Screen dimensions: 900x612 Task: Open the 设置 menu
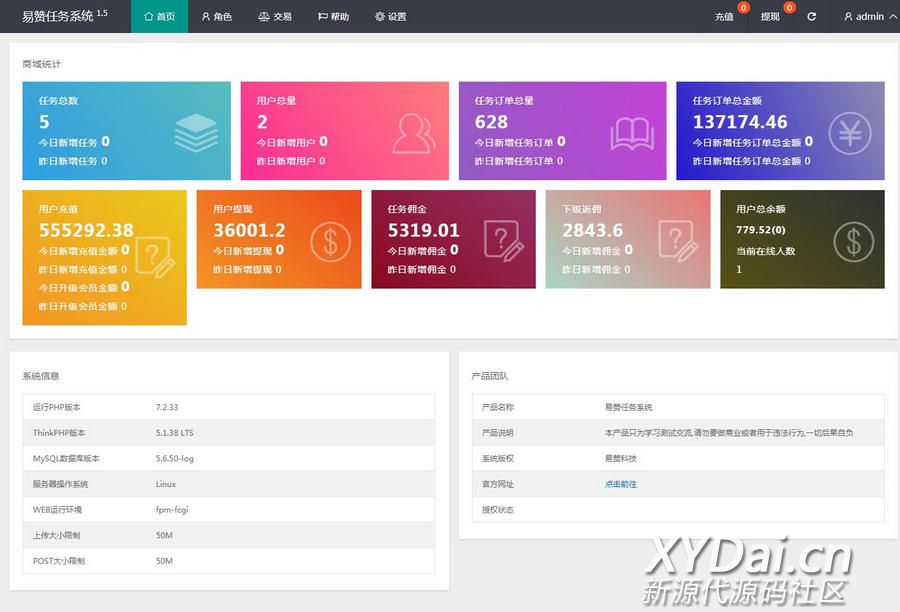coord(391,17)
